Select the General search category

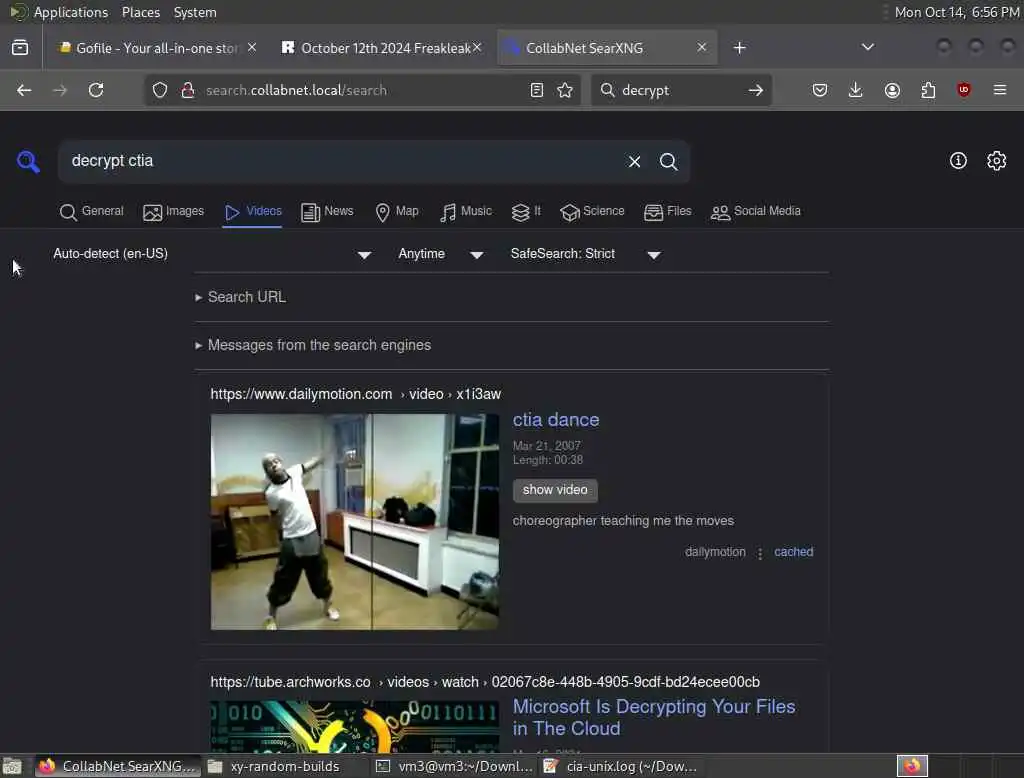click(91, 212)
